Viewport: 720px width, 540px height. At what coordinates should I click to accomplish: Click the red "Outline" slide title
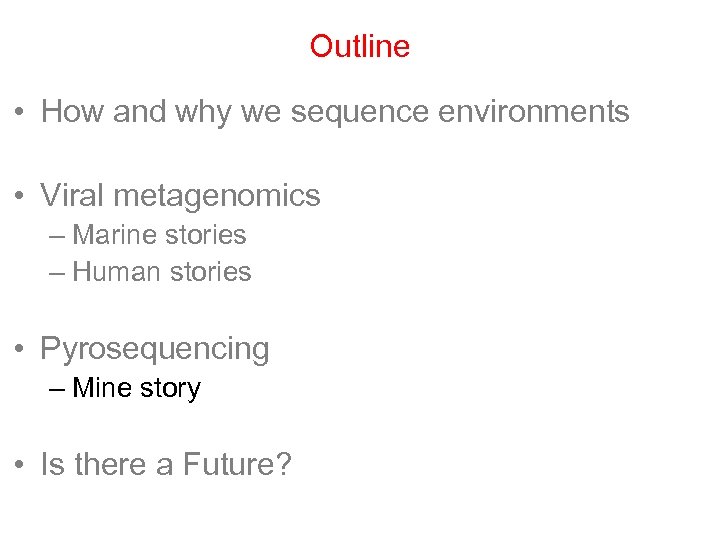click(x=360, y=47)
